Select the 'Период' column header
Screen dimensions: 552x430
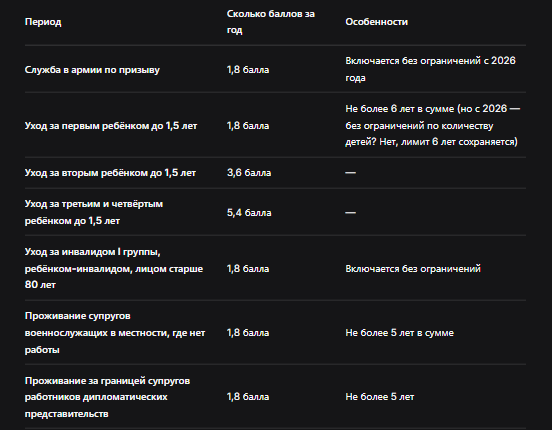43,22
